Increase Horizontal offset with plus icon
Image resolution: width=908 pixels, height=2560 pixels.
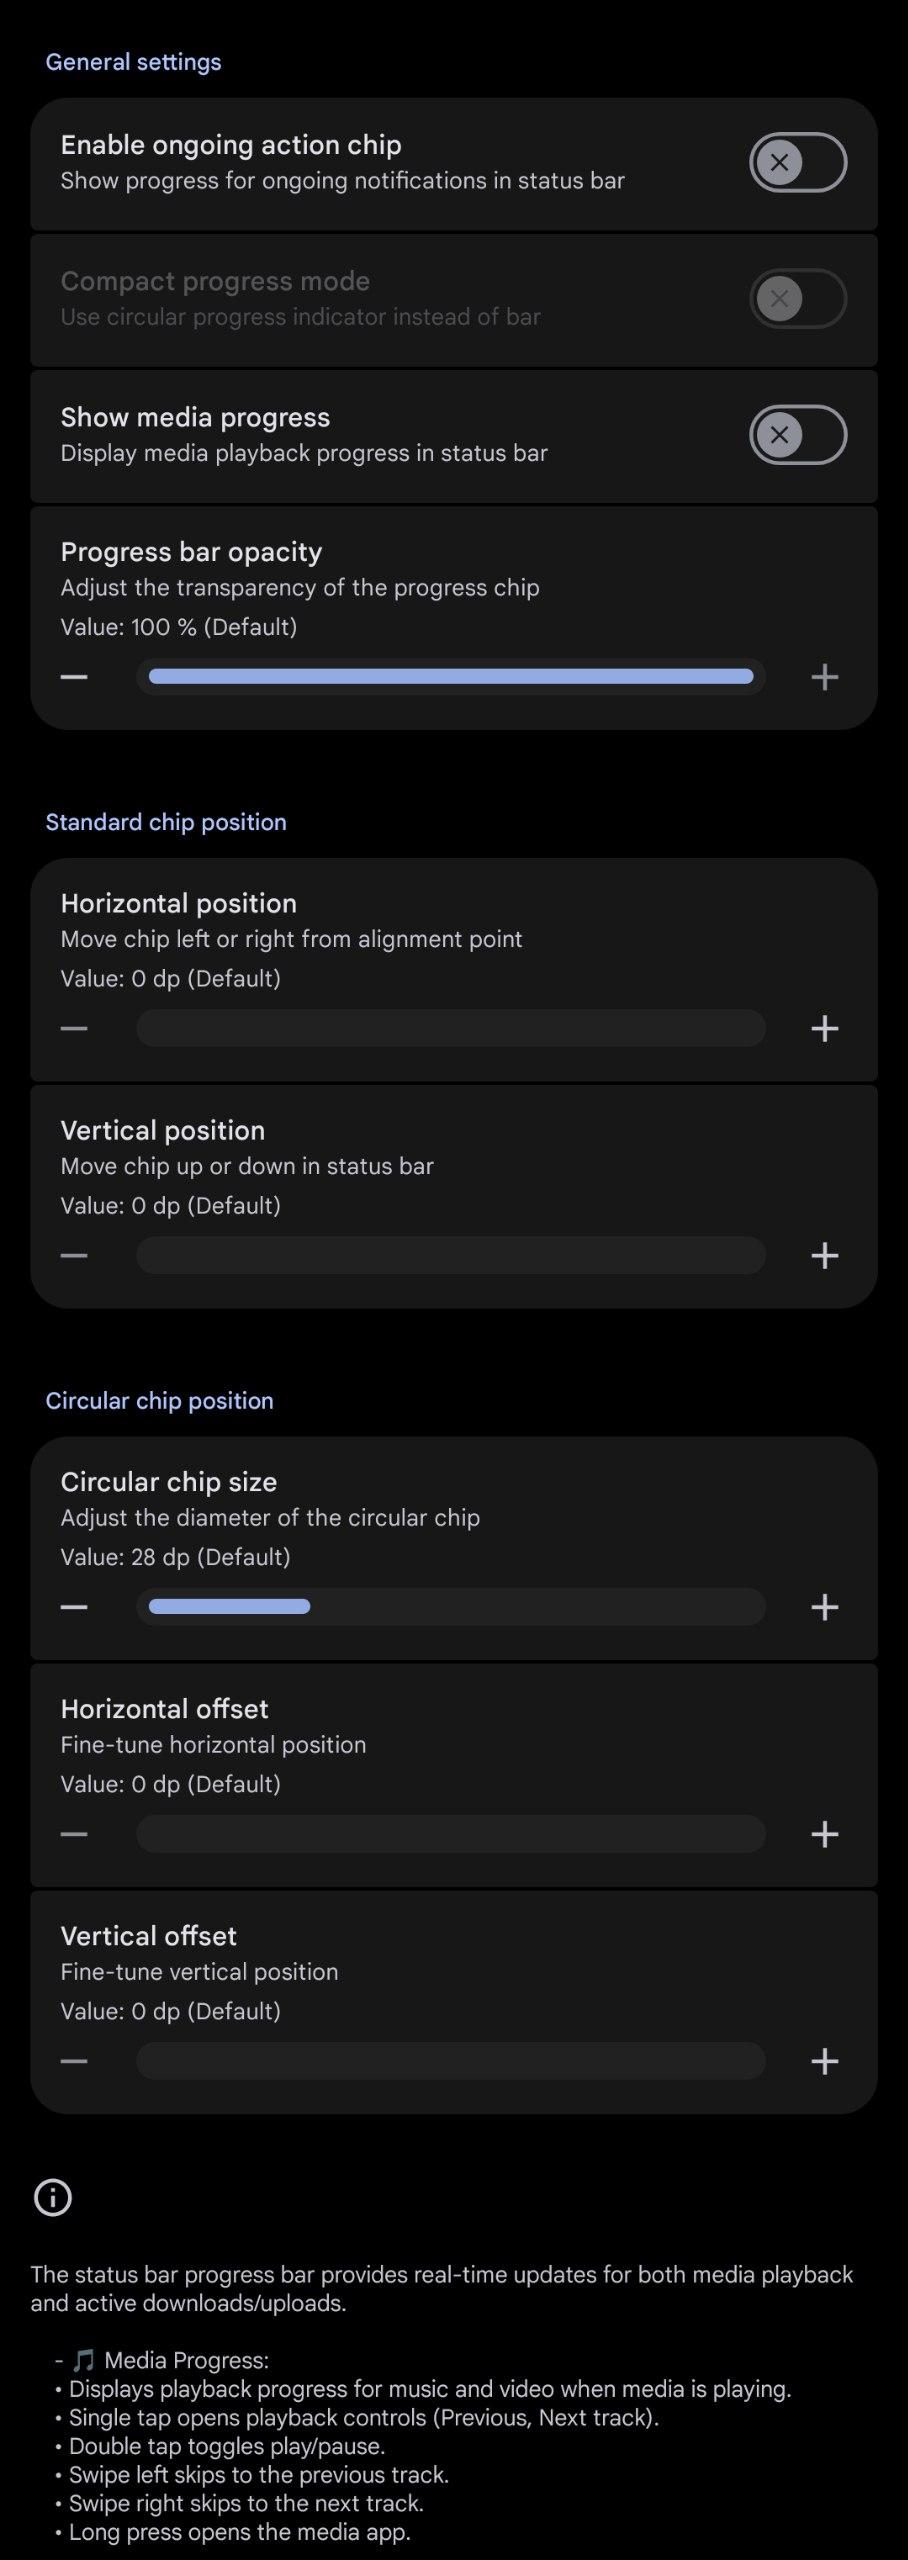824,1834
